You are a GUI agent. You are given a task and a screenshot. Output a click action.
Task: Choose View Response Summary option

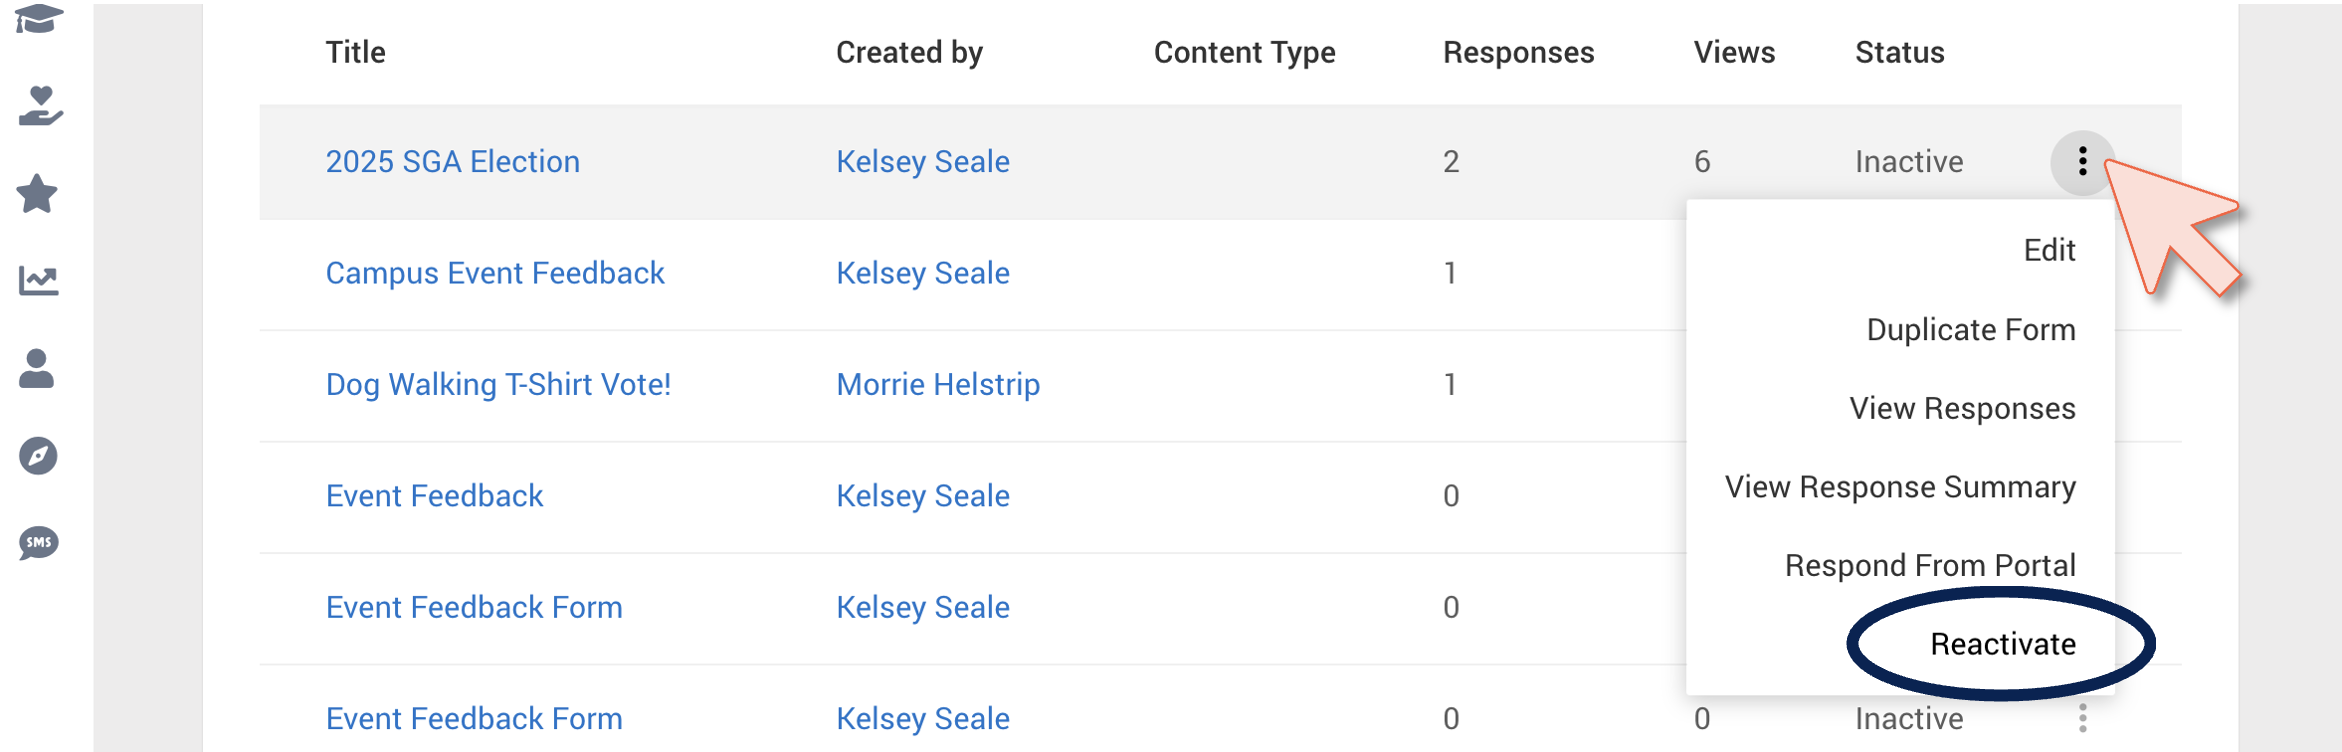[1900, 487]
